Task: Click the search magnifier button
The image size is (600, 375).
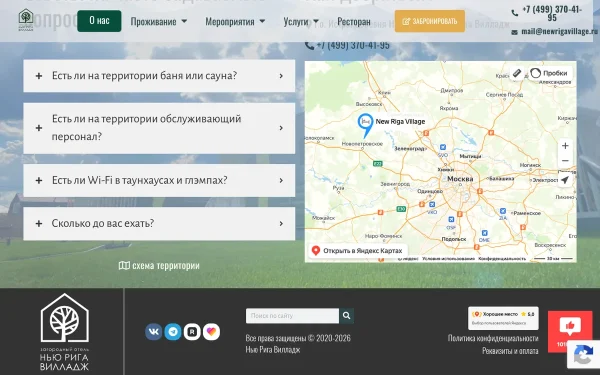Action: point(347,316)
